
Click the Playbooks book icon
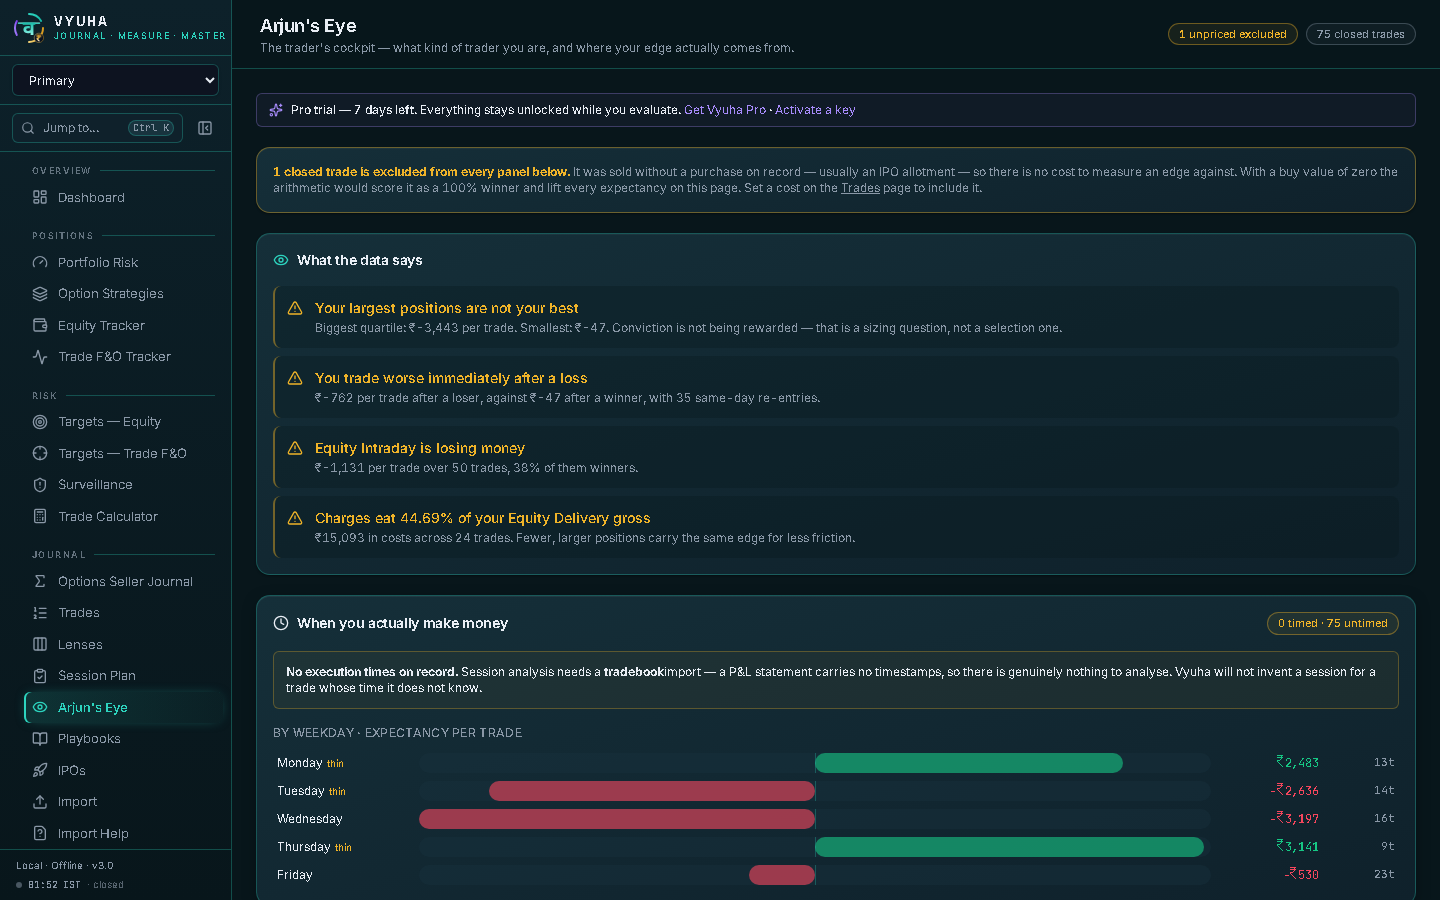(x=40, y=739)
